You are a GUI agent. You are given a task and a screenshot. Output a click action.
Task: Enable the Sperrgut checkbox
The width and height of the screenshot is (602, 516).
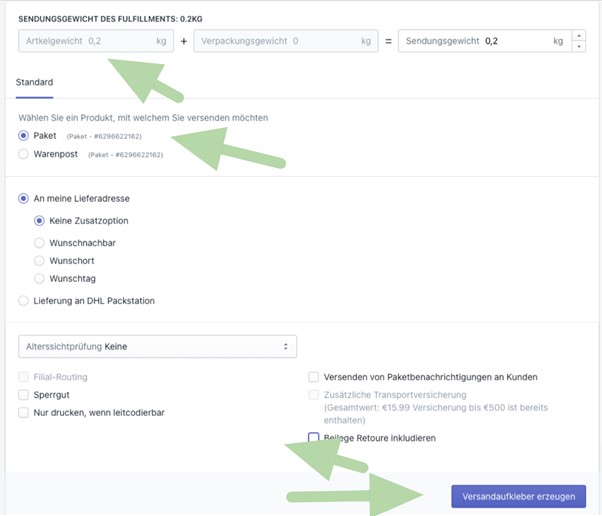23,395
